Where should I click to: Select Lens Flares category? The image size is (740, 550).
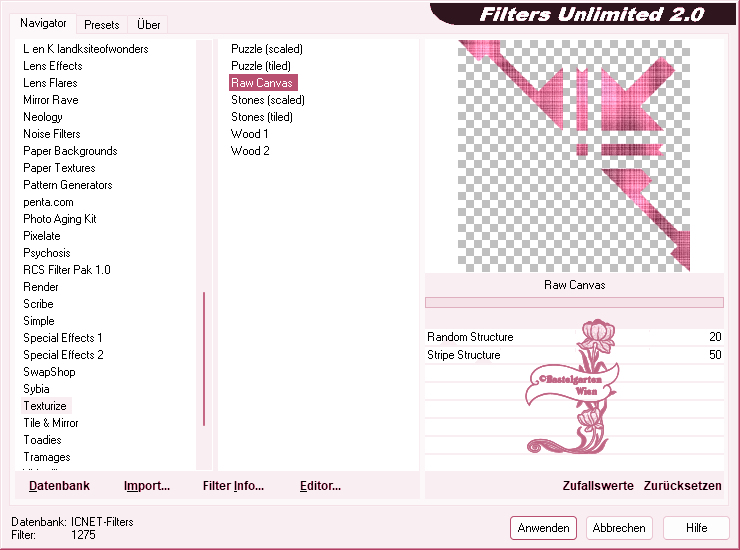click(50, 83)
